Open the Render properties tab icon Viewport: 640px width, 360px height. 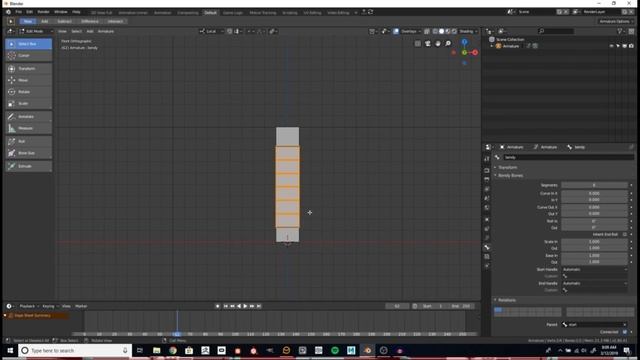pos(487,170)
